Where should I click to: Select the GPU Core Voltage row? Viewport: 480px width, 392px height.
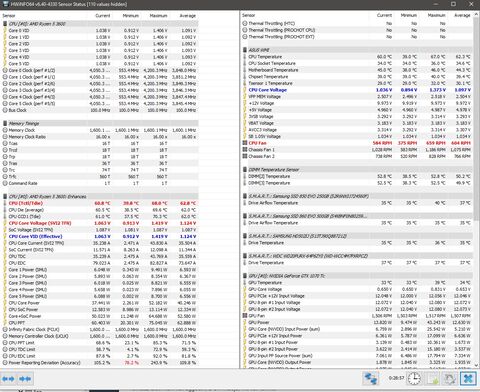click(x=357, y=289)
